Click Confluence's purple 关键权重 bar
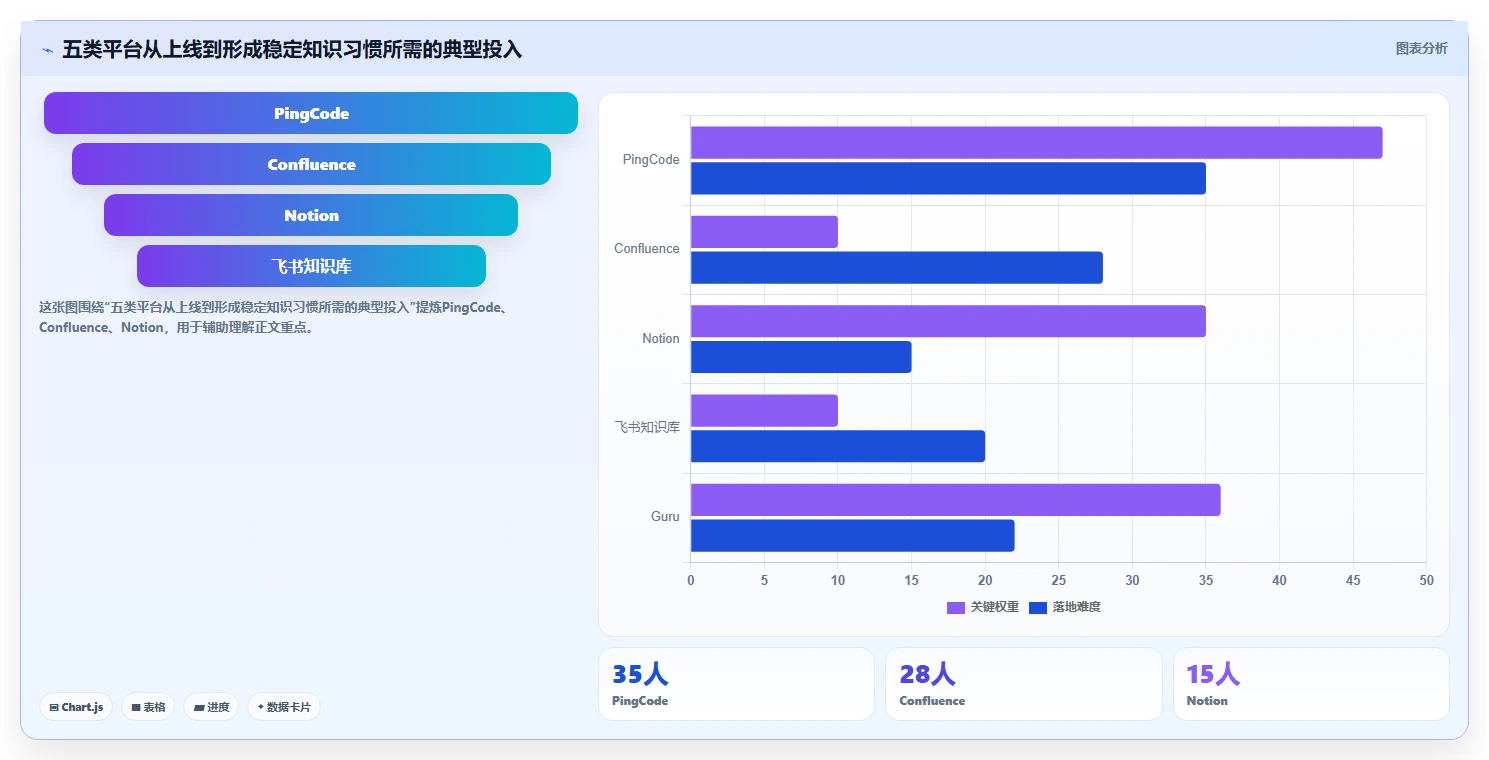The width and height of the screenshot is (1489, 760). [764, 232]
